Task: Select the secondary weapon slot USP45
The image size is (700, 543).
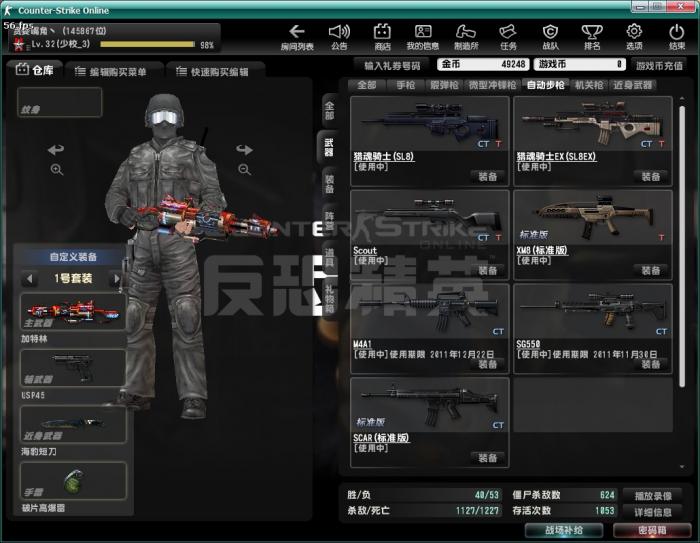Action: (73, 368)
